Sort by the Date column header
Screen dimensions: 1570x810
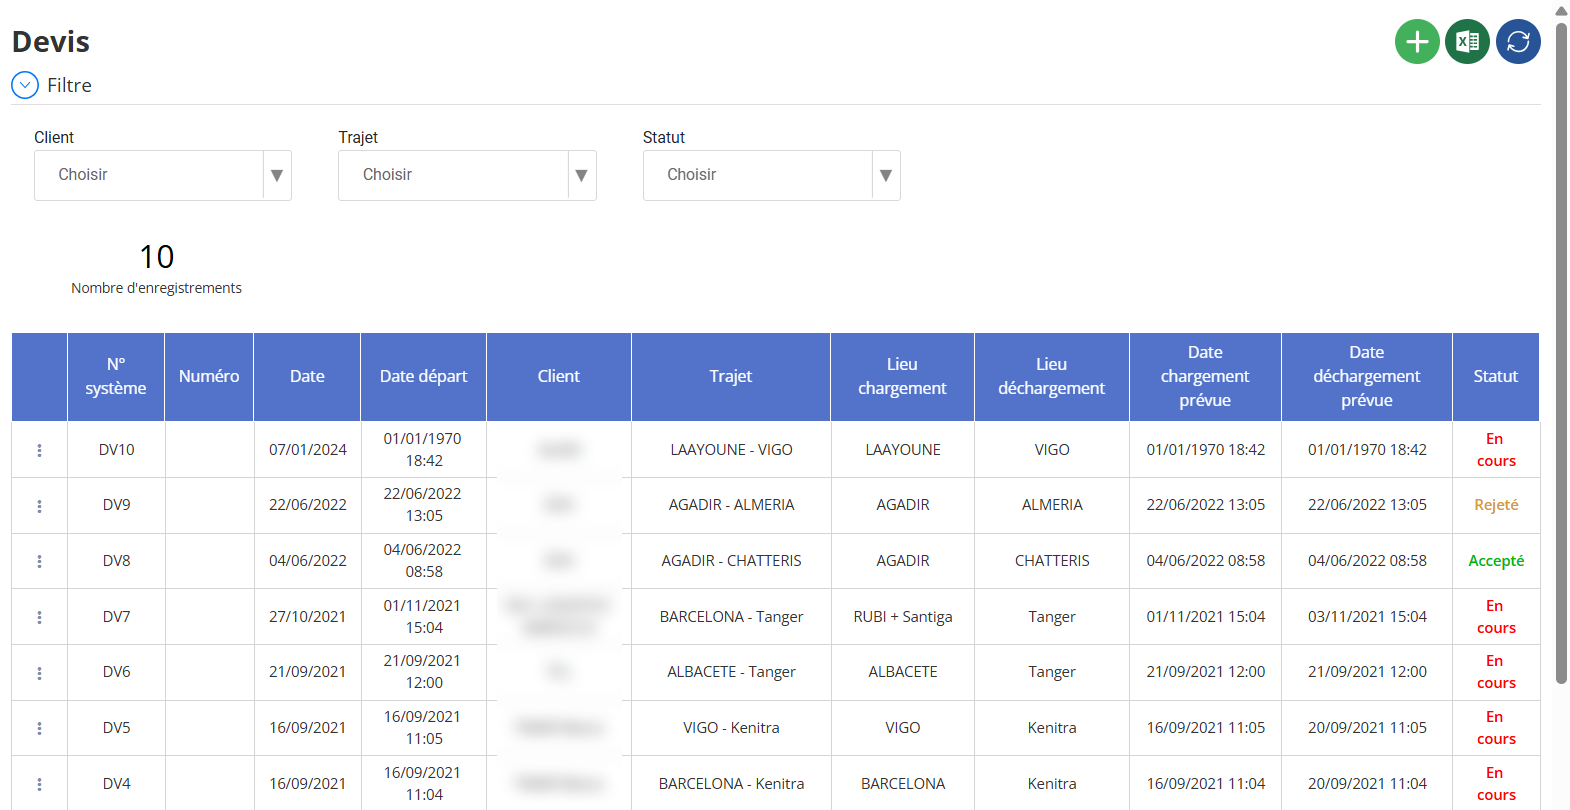point(307,377)
